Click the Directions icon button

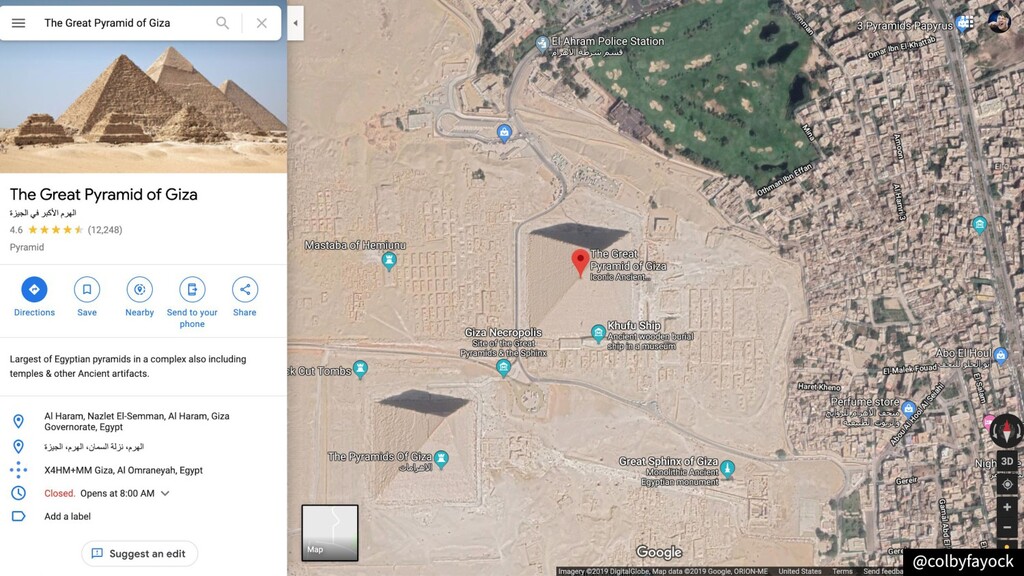pyautogui.click(x=34, y=289)
